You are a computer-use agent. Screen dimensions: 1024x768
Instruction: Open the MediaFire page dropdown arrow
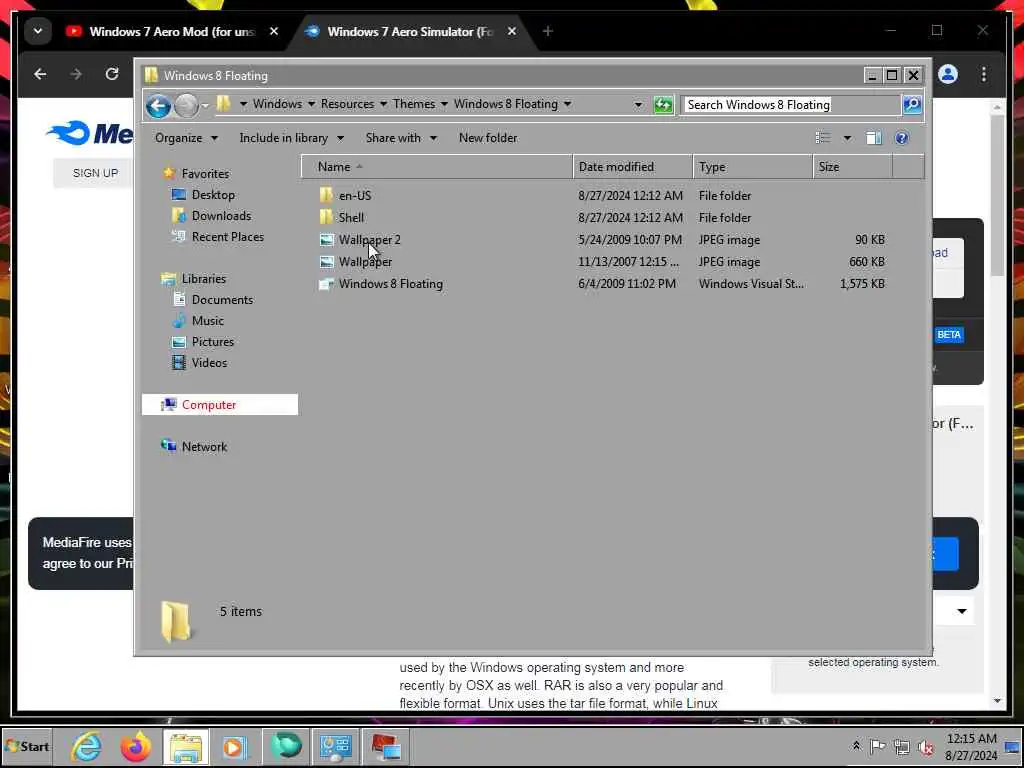[x=961, y=611]
